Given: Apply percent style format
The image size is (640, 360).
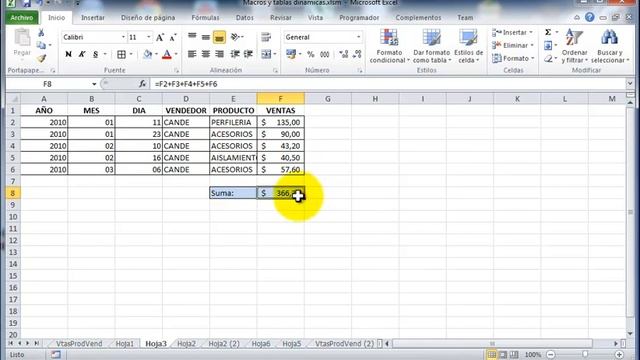Looking at the screenshot, I should tap(311, 54).
